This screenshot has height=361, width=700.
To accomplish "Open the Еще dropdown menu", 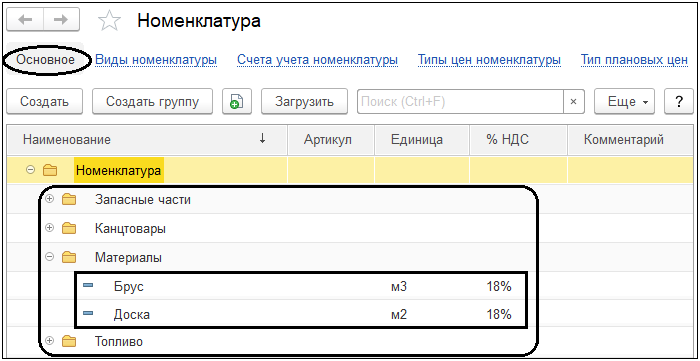I will coord(624,101).
